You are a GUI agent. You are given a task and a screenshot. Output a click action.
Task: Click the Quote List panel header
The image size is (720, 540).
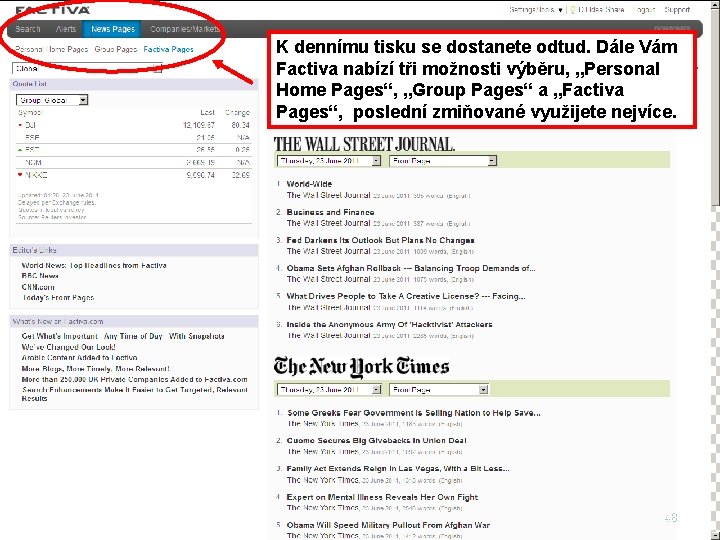tap(134, 84)
